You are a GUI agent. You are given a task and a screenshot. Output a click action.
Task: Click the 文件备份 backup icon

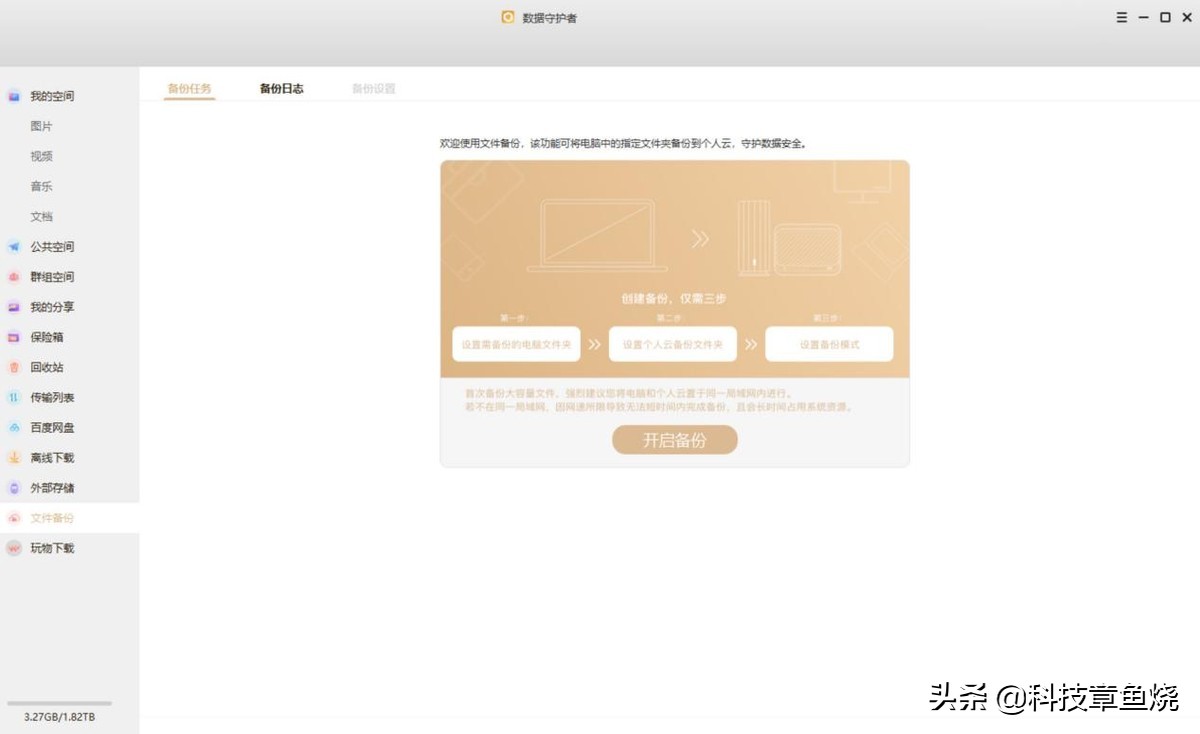14,518
